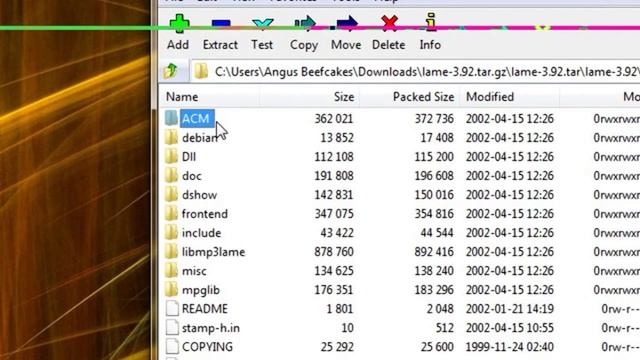Click packed size value 372 736

coord(434,119)
